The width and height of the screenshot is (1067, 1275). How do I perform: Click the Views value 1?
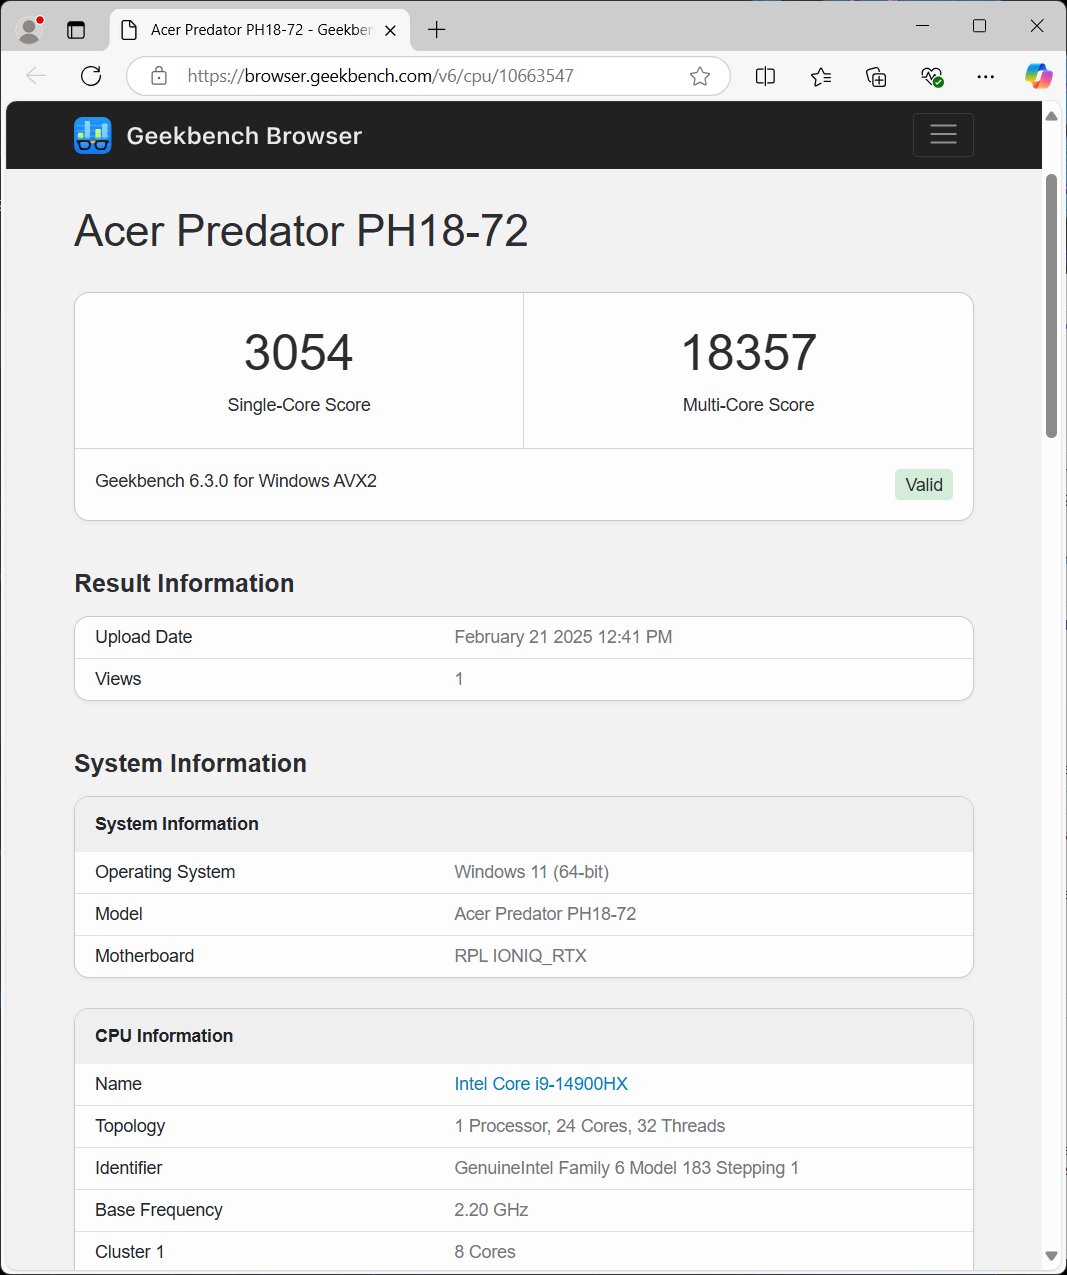pos(459,679)
